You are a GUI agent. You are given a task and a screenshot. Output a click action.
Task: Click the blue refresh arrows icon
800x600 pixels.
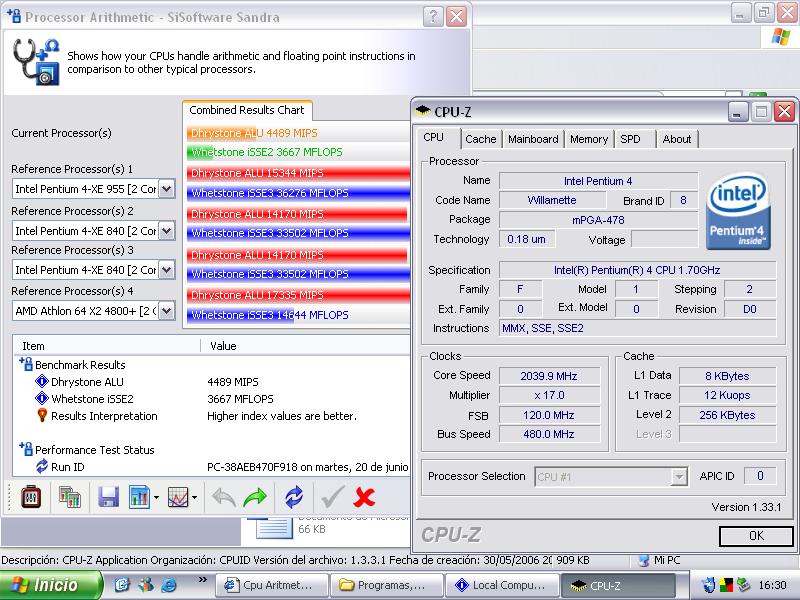(294, 496)
